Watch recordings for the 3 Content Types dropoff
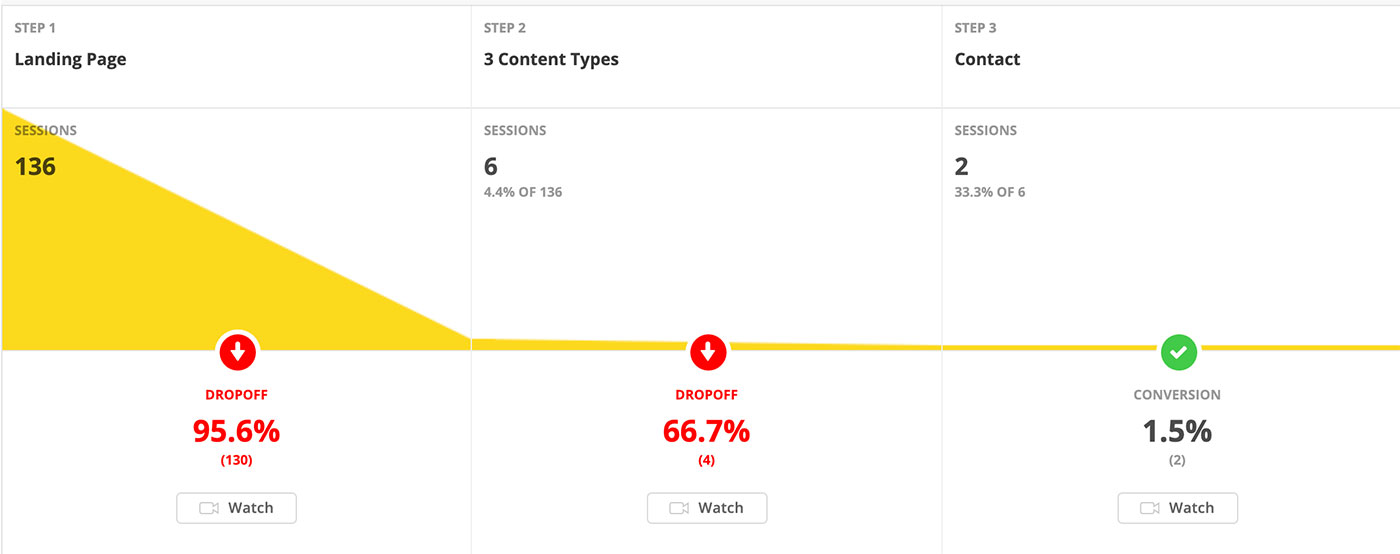The height and width of the screenshot is (554, 1400). point(707,508)
